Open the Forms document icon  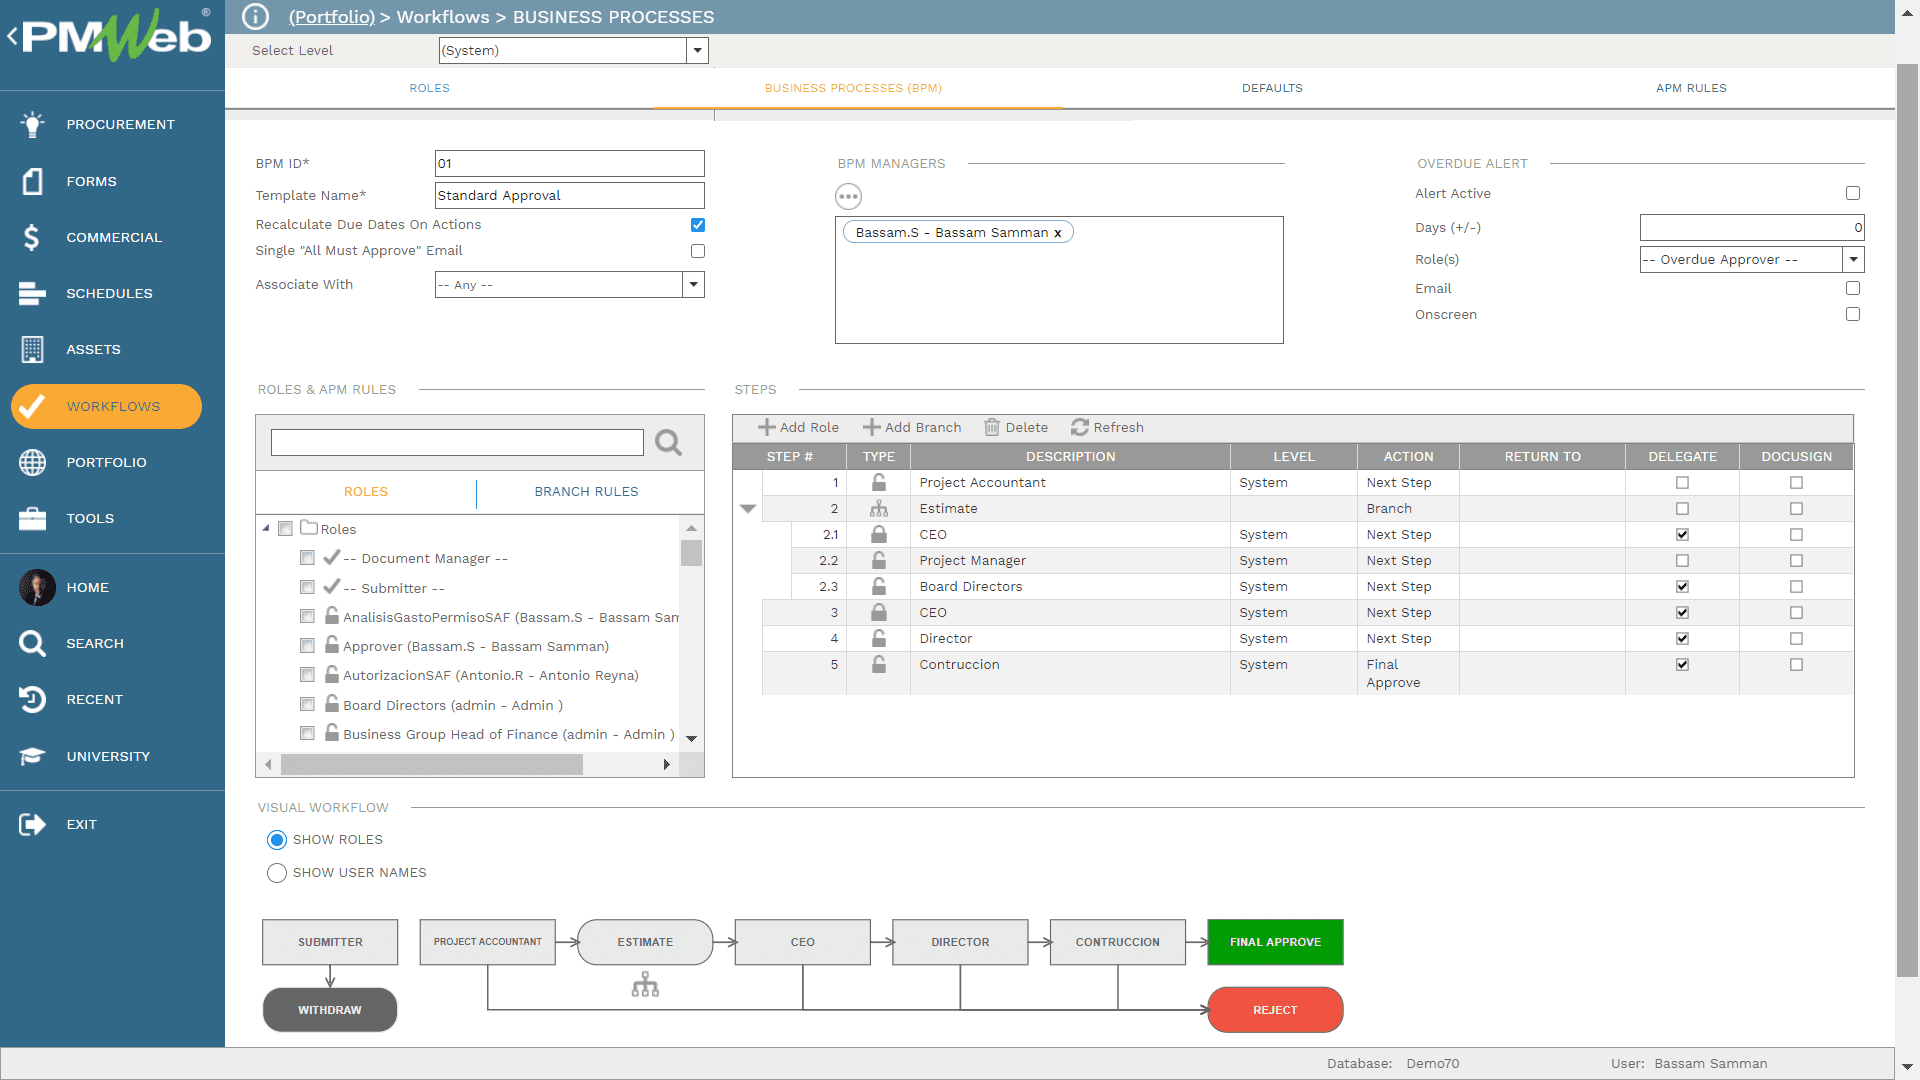click(32, 181)
